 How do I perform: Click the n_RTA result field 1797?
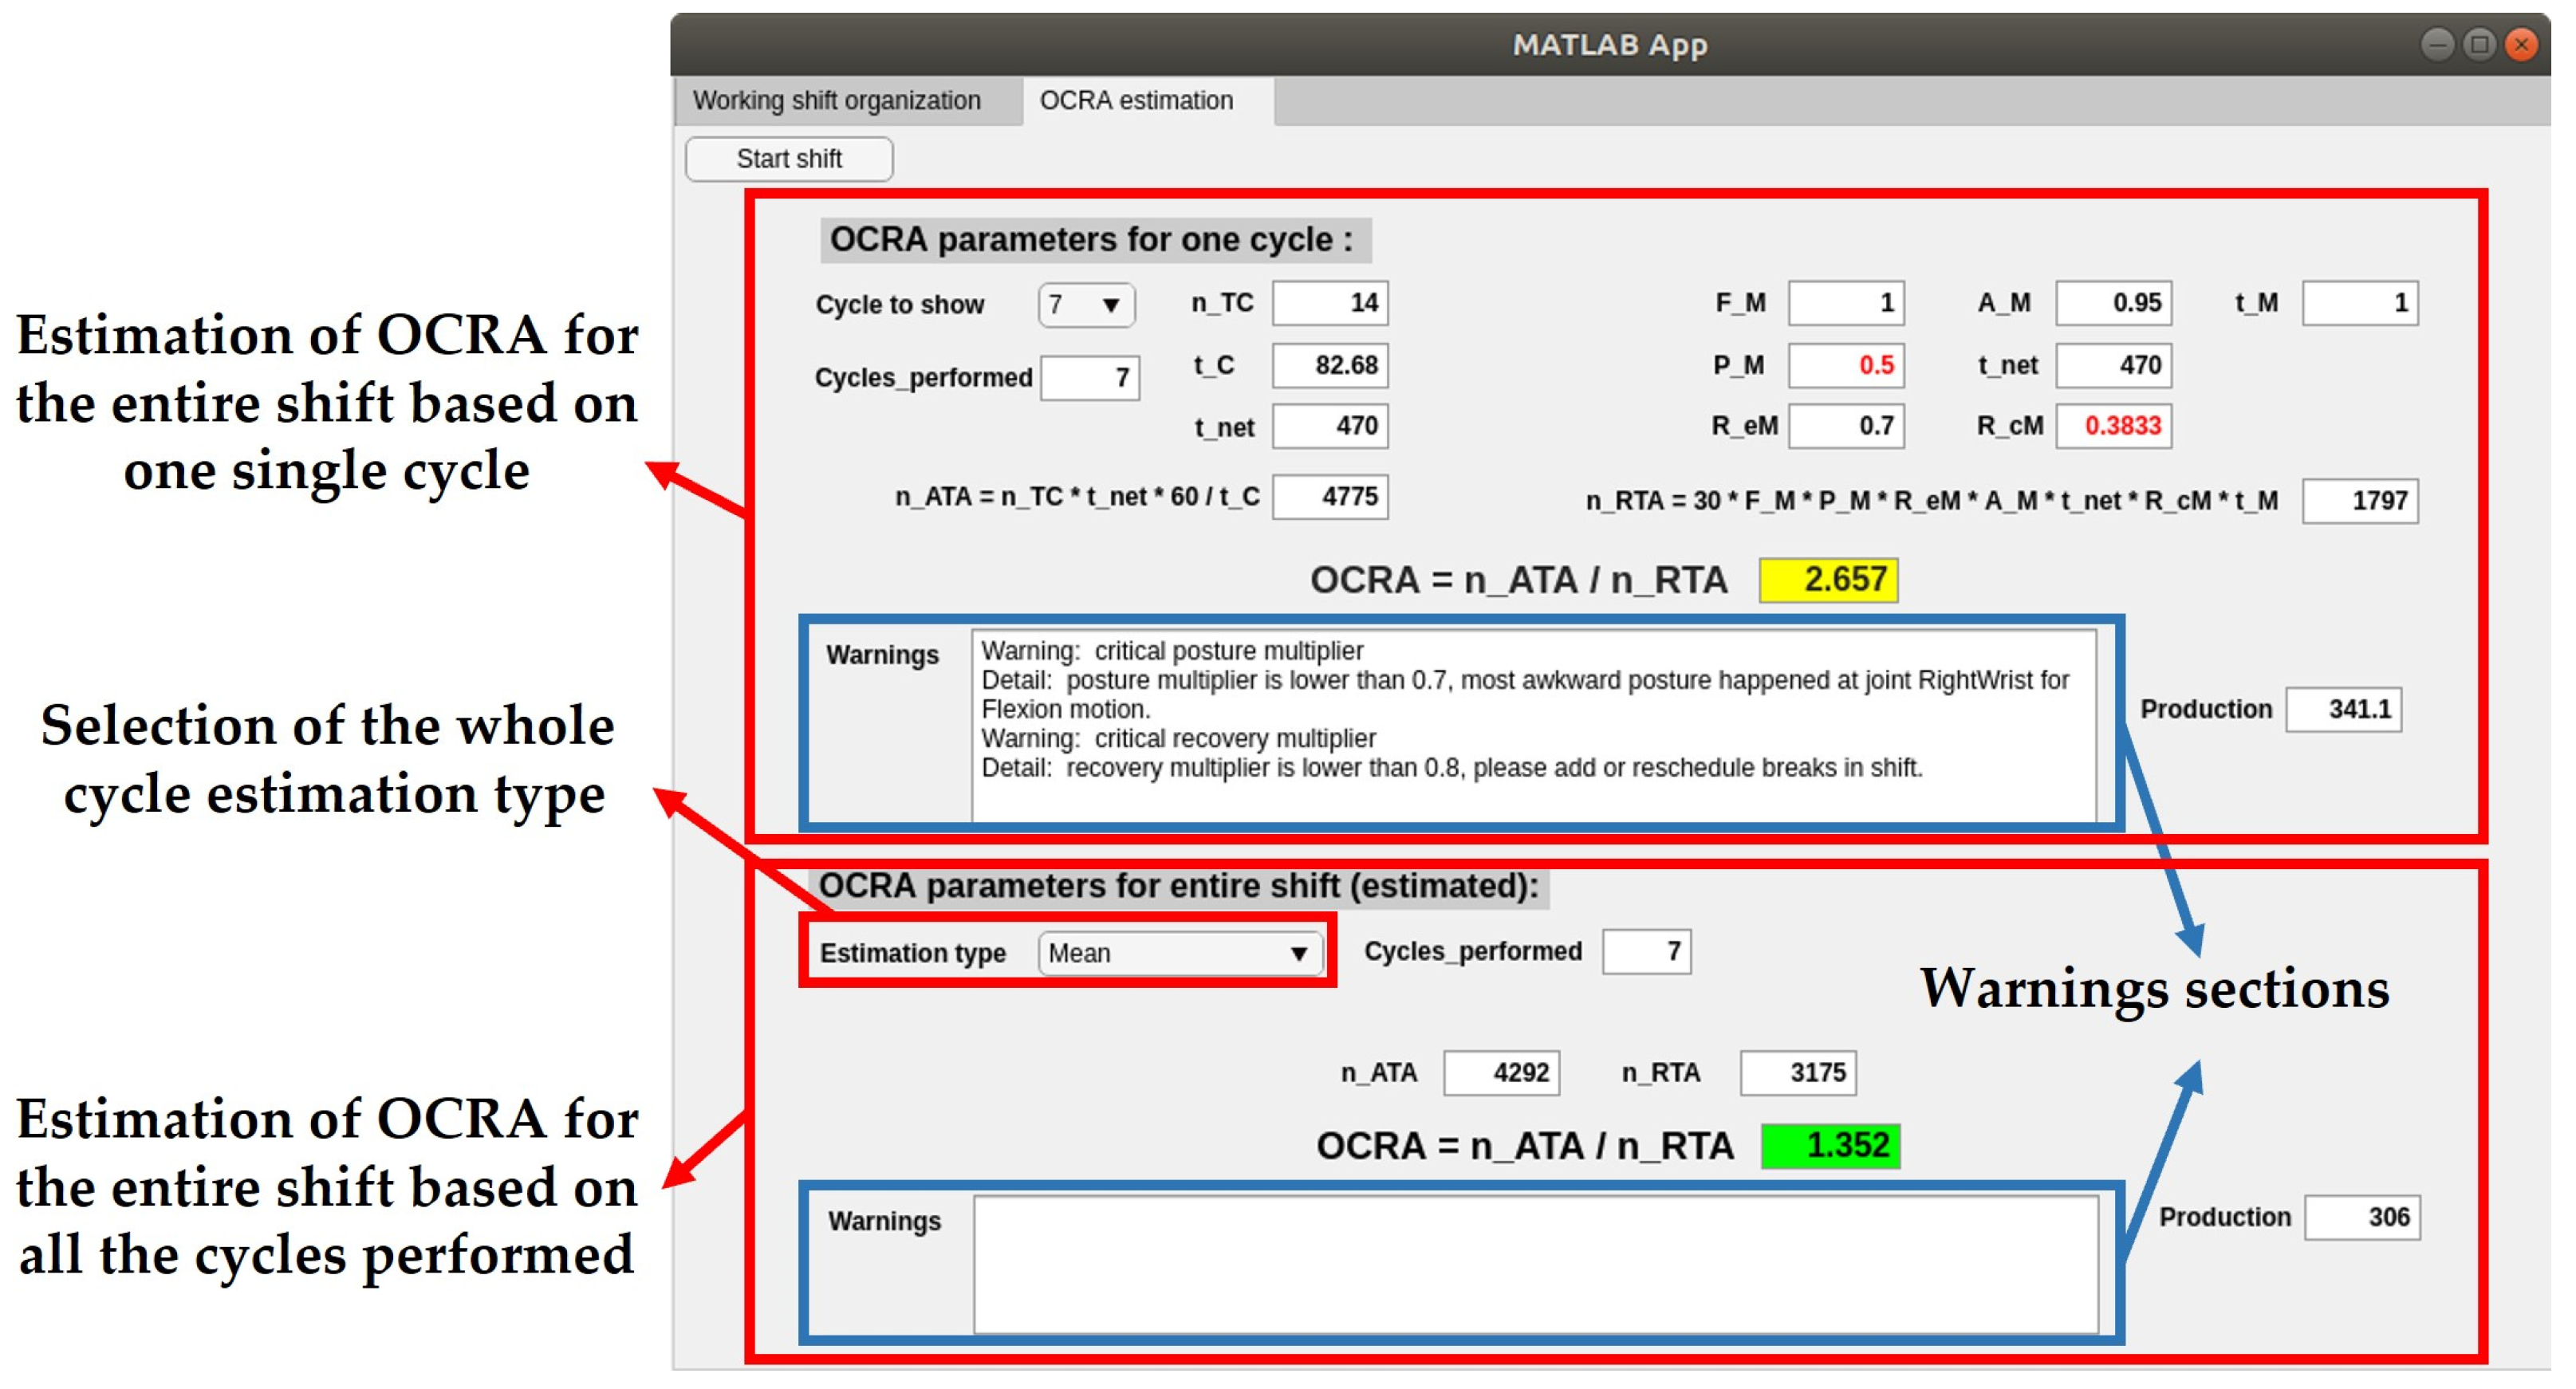2360,501
